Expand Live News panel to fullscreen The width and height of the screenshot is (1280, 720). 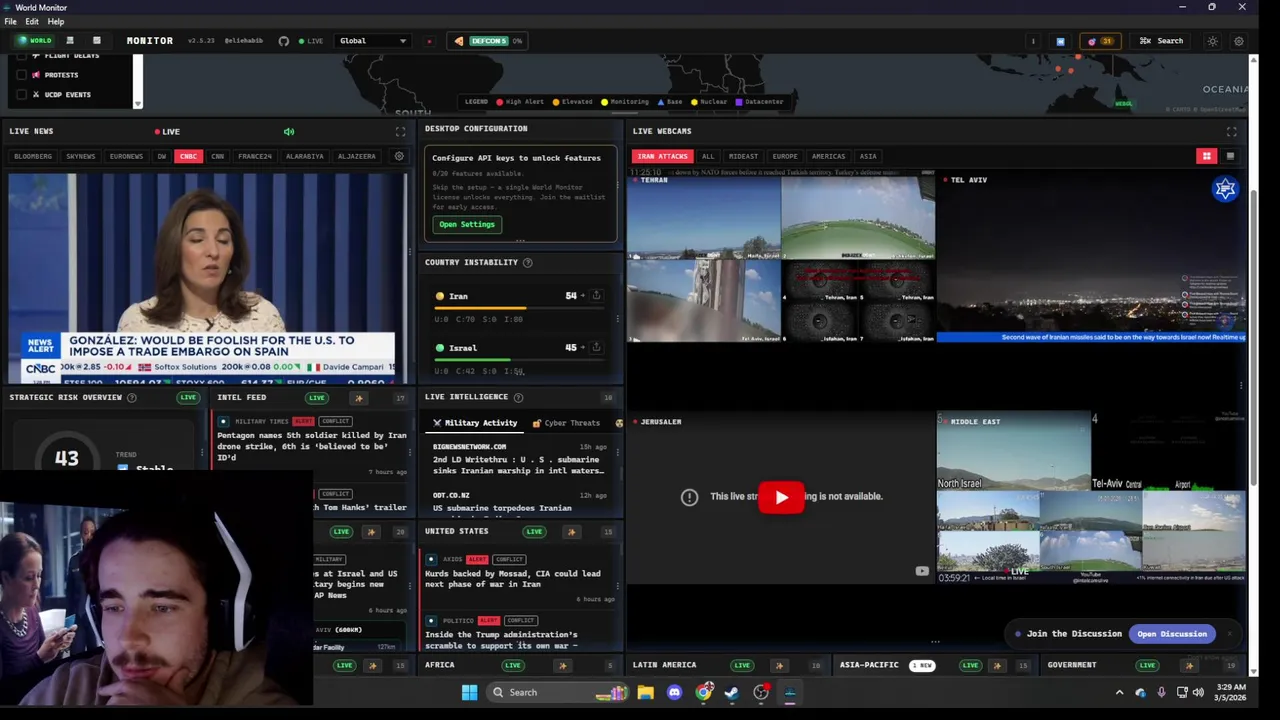[400, 131]
